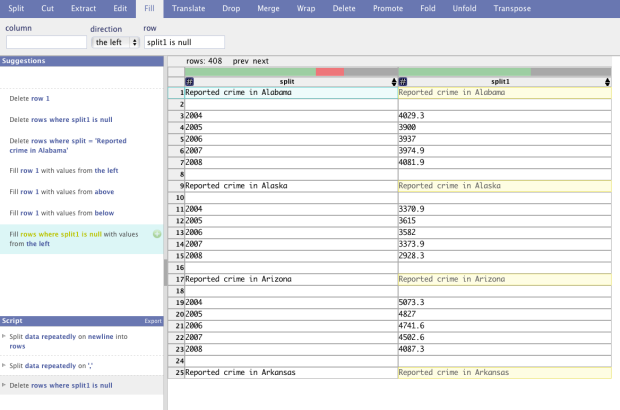
Task: Open the Split tab
Action: coord(16,8)
